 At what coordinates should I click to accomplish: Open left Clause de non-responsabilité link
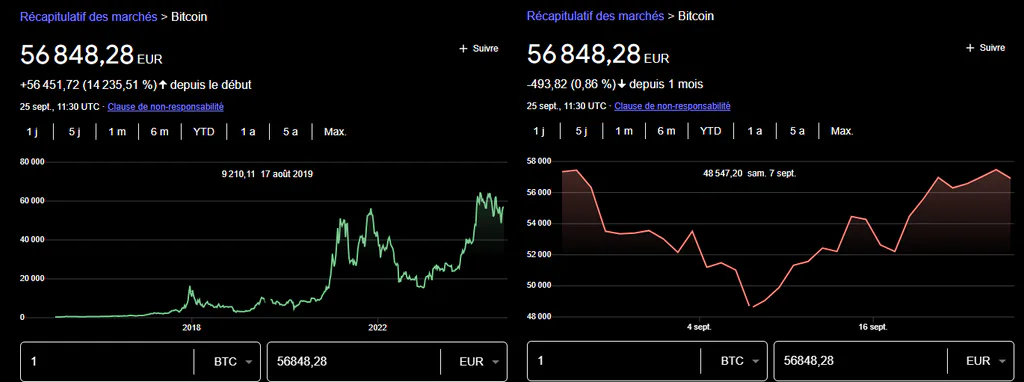click(x=165, y=106)
